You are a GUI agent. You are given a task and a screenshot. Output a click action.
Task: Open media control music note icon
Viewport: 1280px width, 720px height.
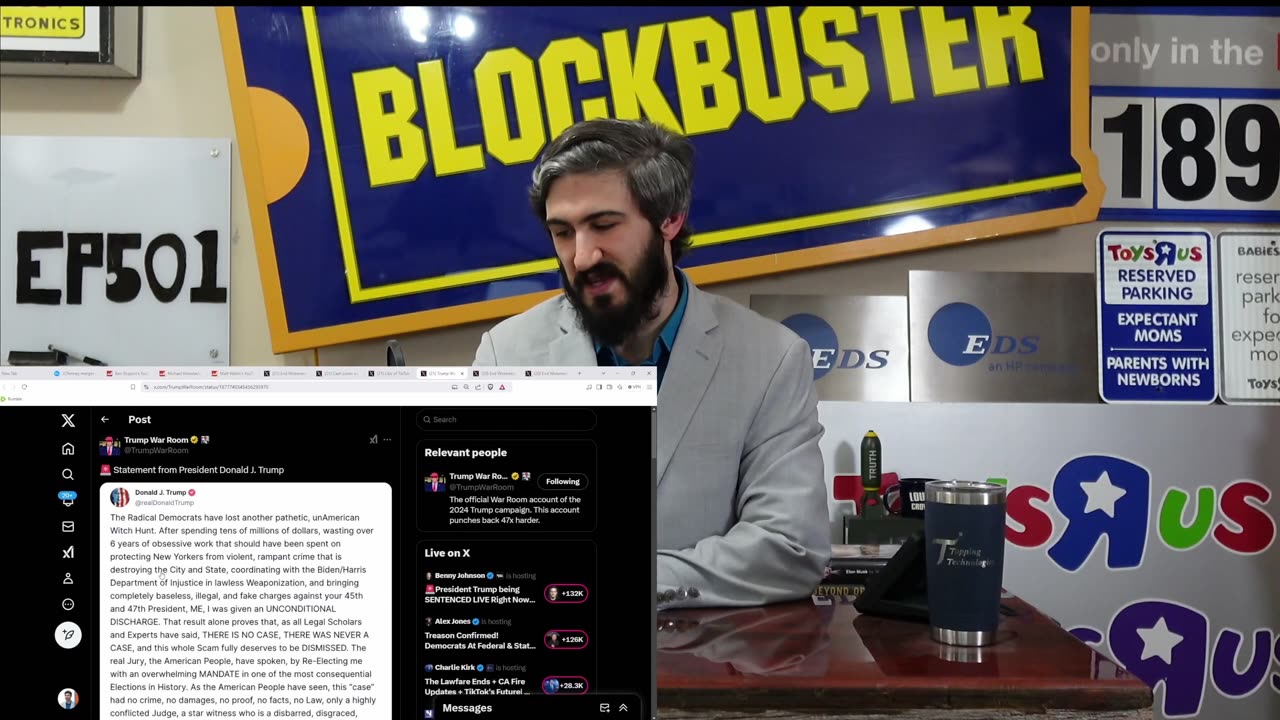(589, 387)
